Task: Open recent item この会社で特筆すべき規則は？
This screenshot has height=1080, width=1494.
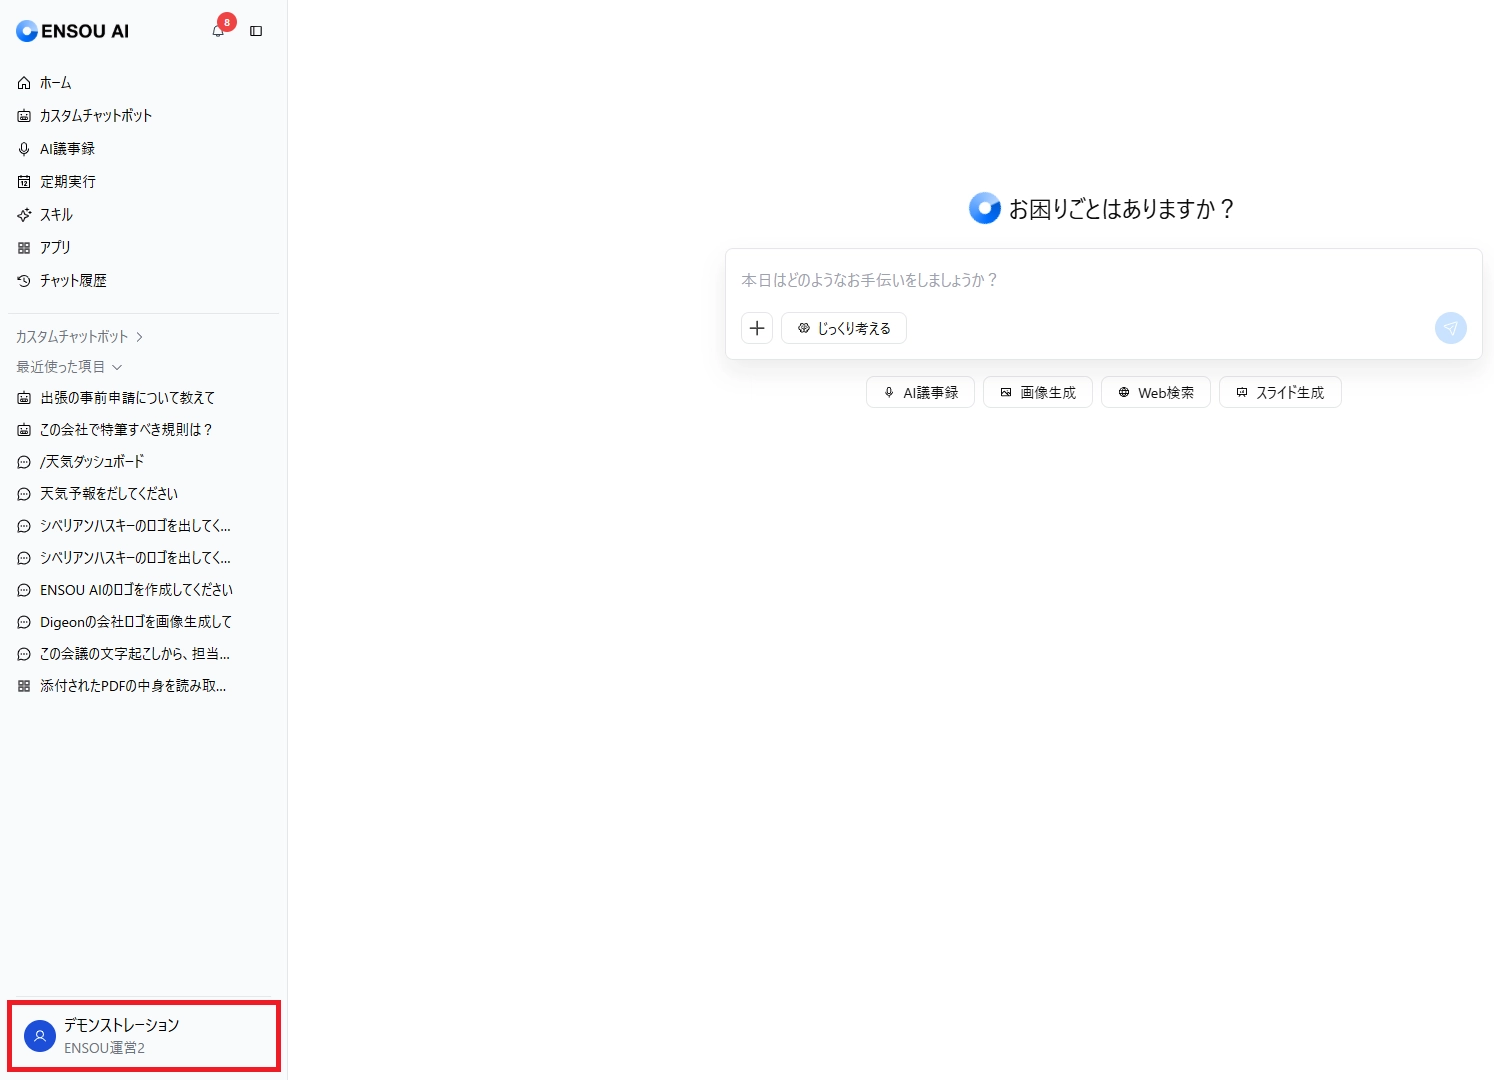Action: (x=143, y=430)
